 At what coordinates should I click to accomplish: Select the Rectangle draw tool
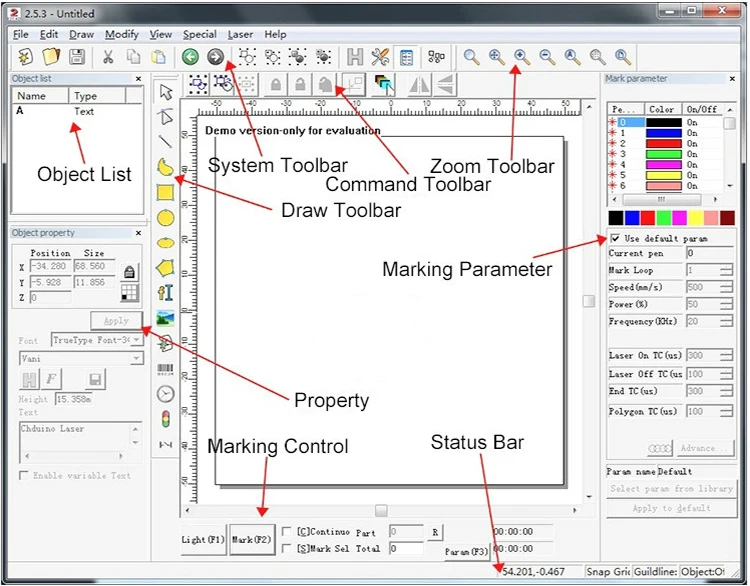pyautogui.click(x=165, y=192)
